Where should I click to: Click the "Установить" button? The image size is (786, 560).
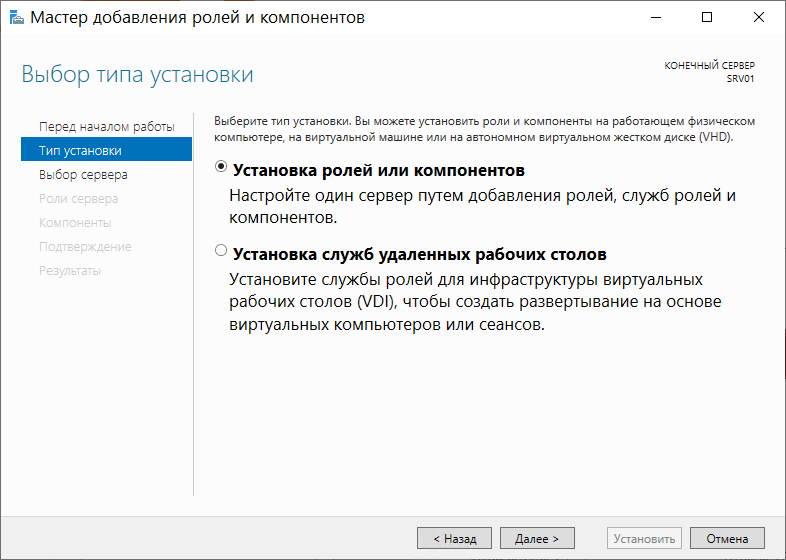click(x=644, y=538)
